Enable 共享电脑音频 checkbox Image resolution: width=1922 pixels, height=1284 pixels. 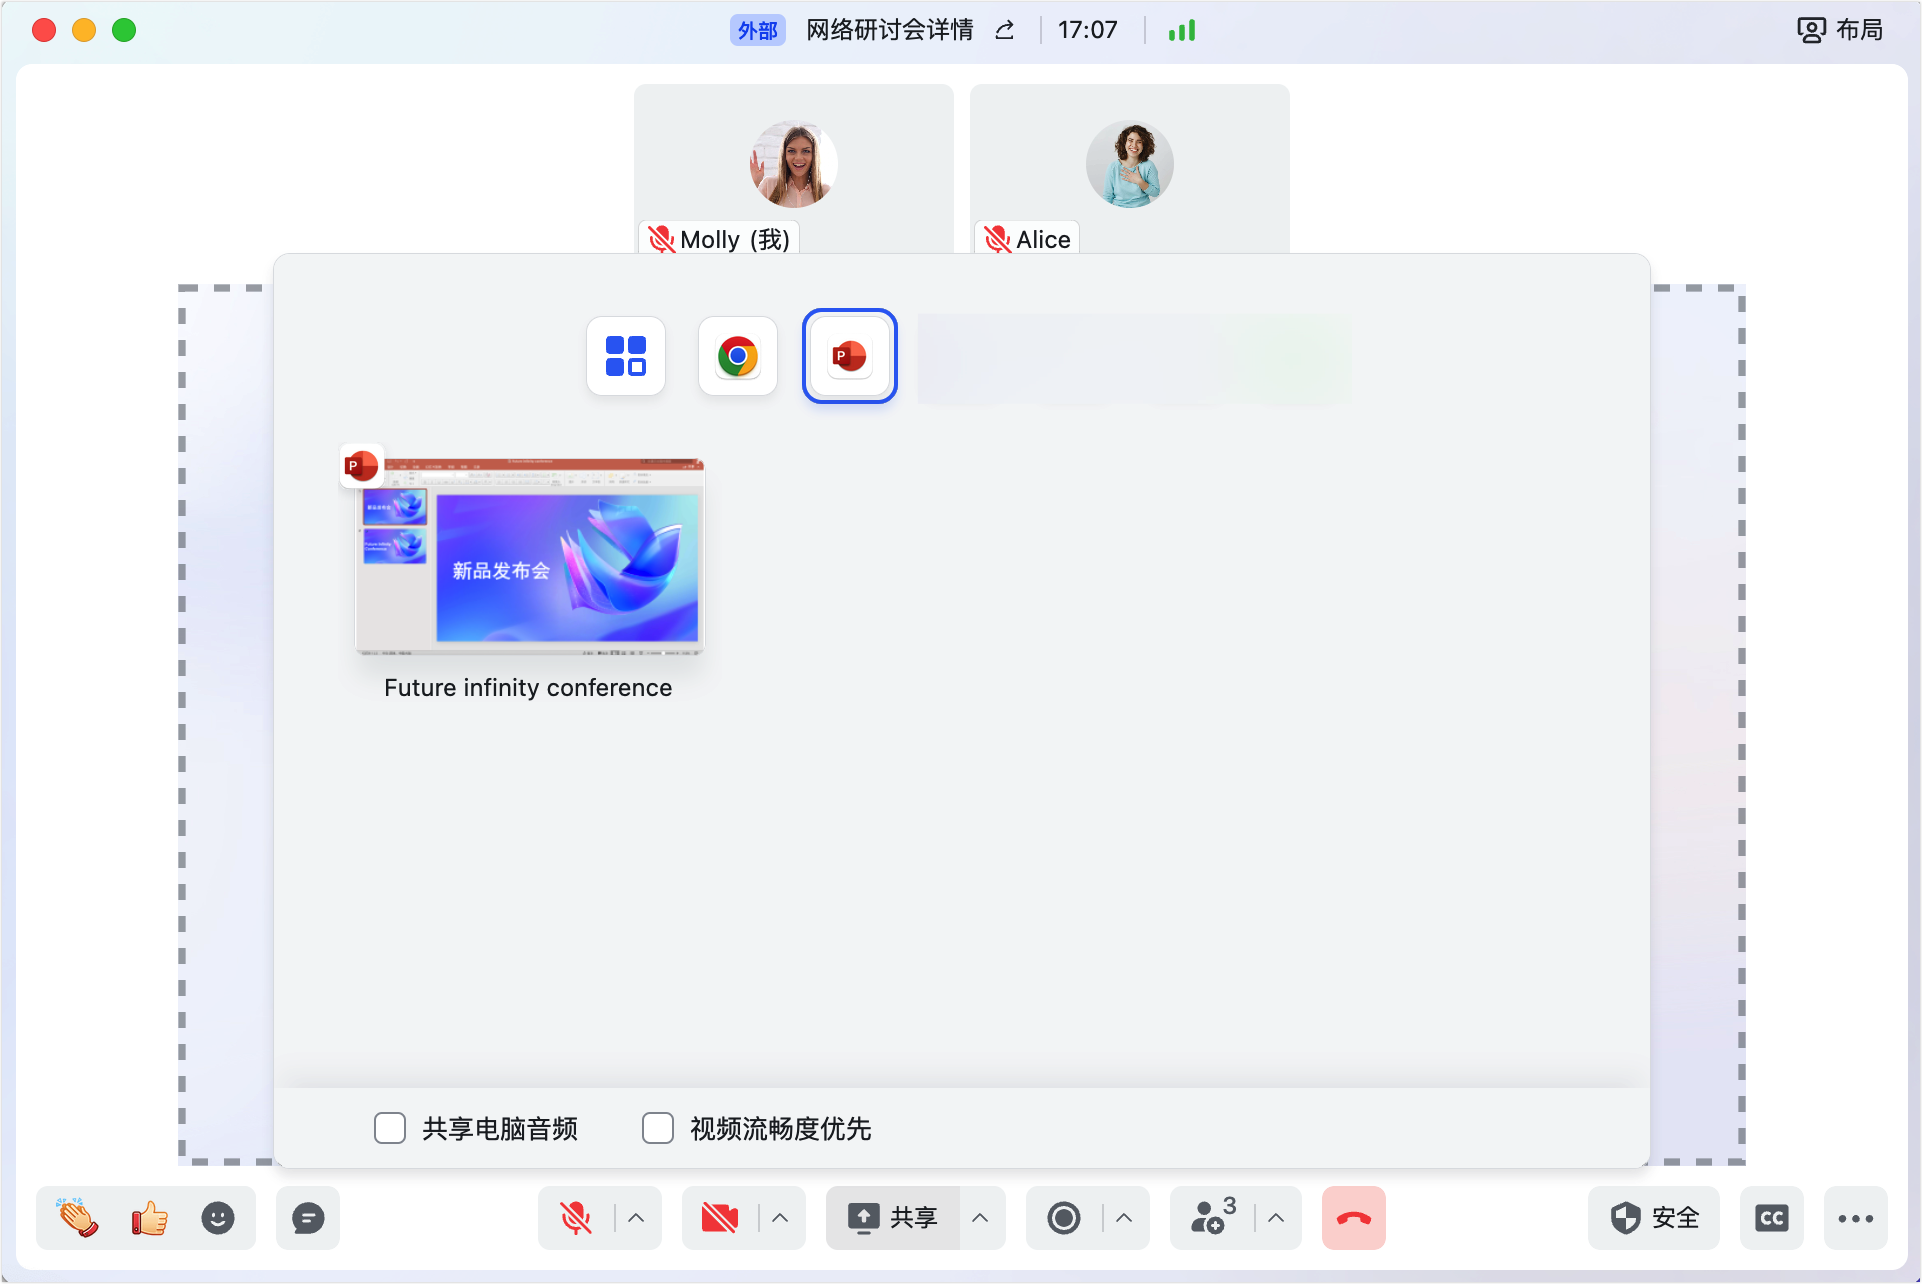click(x=390, y=1128)
